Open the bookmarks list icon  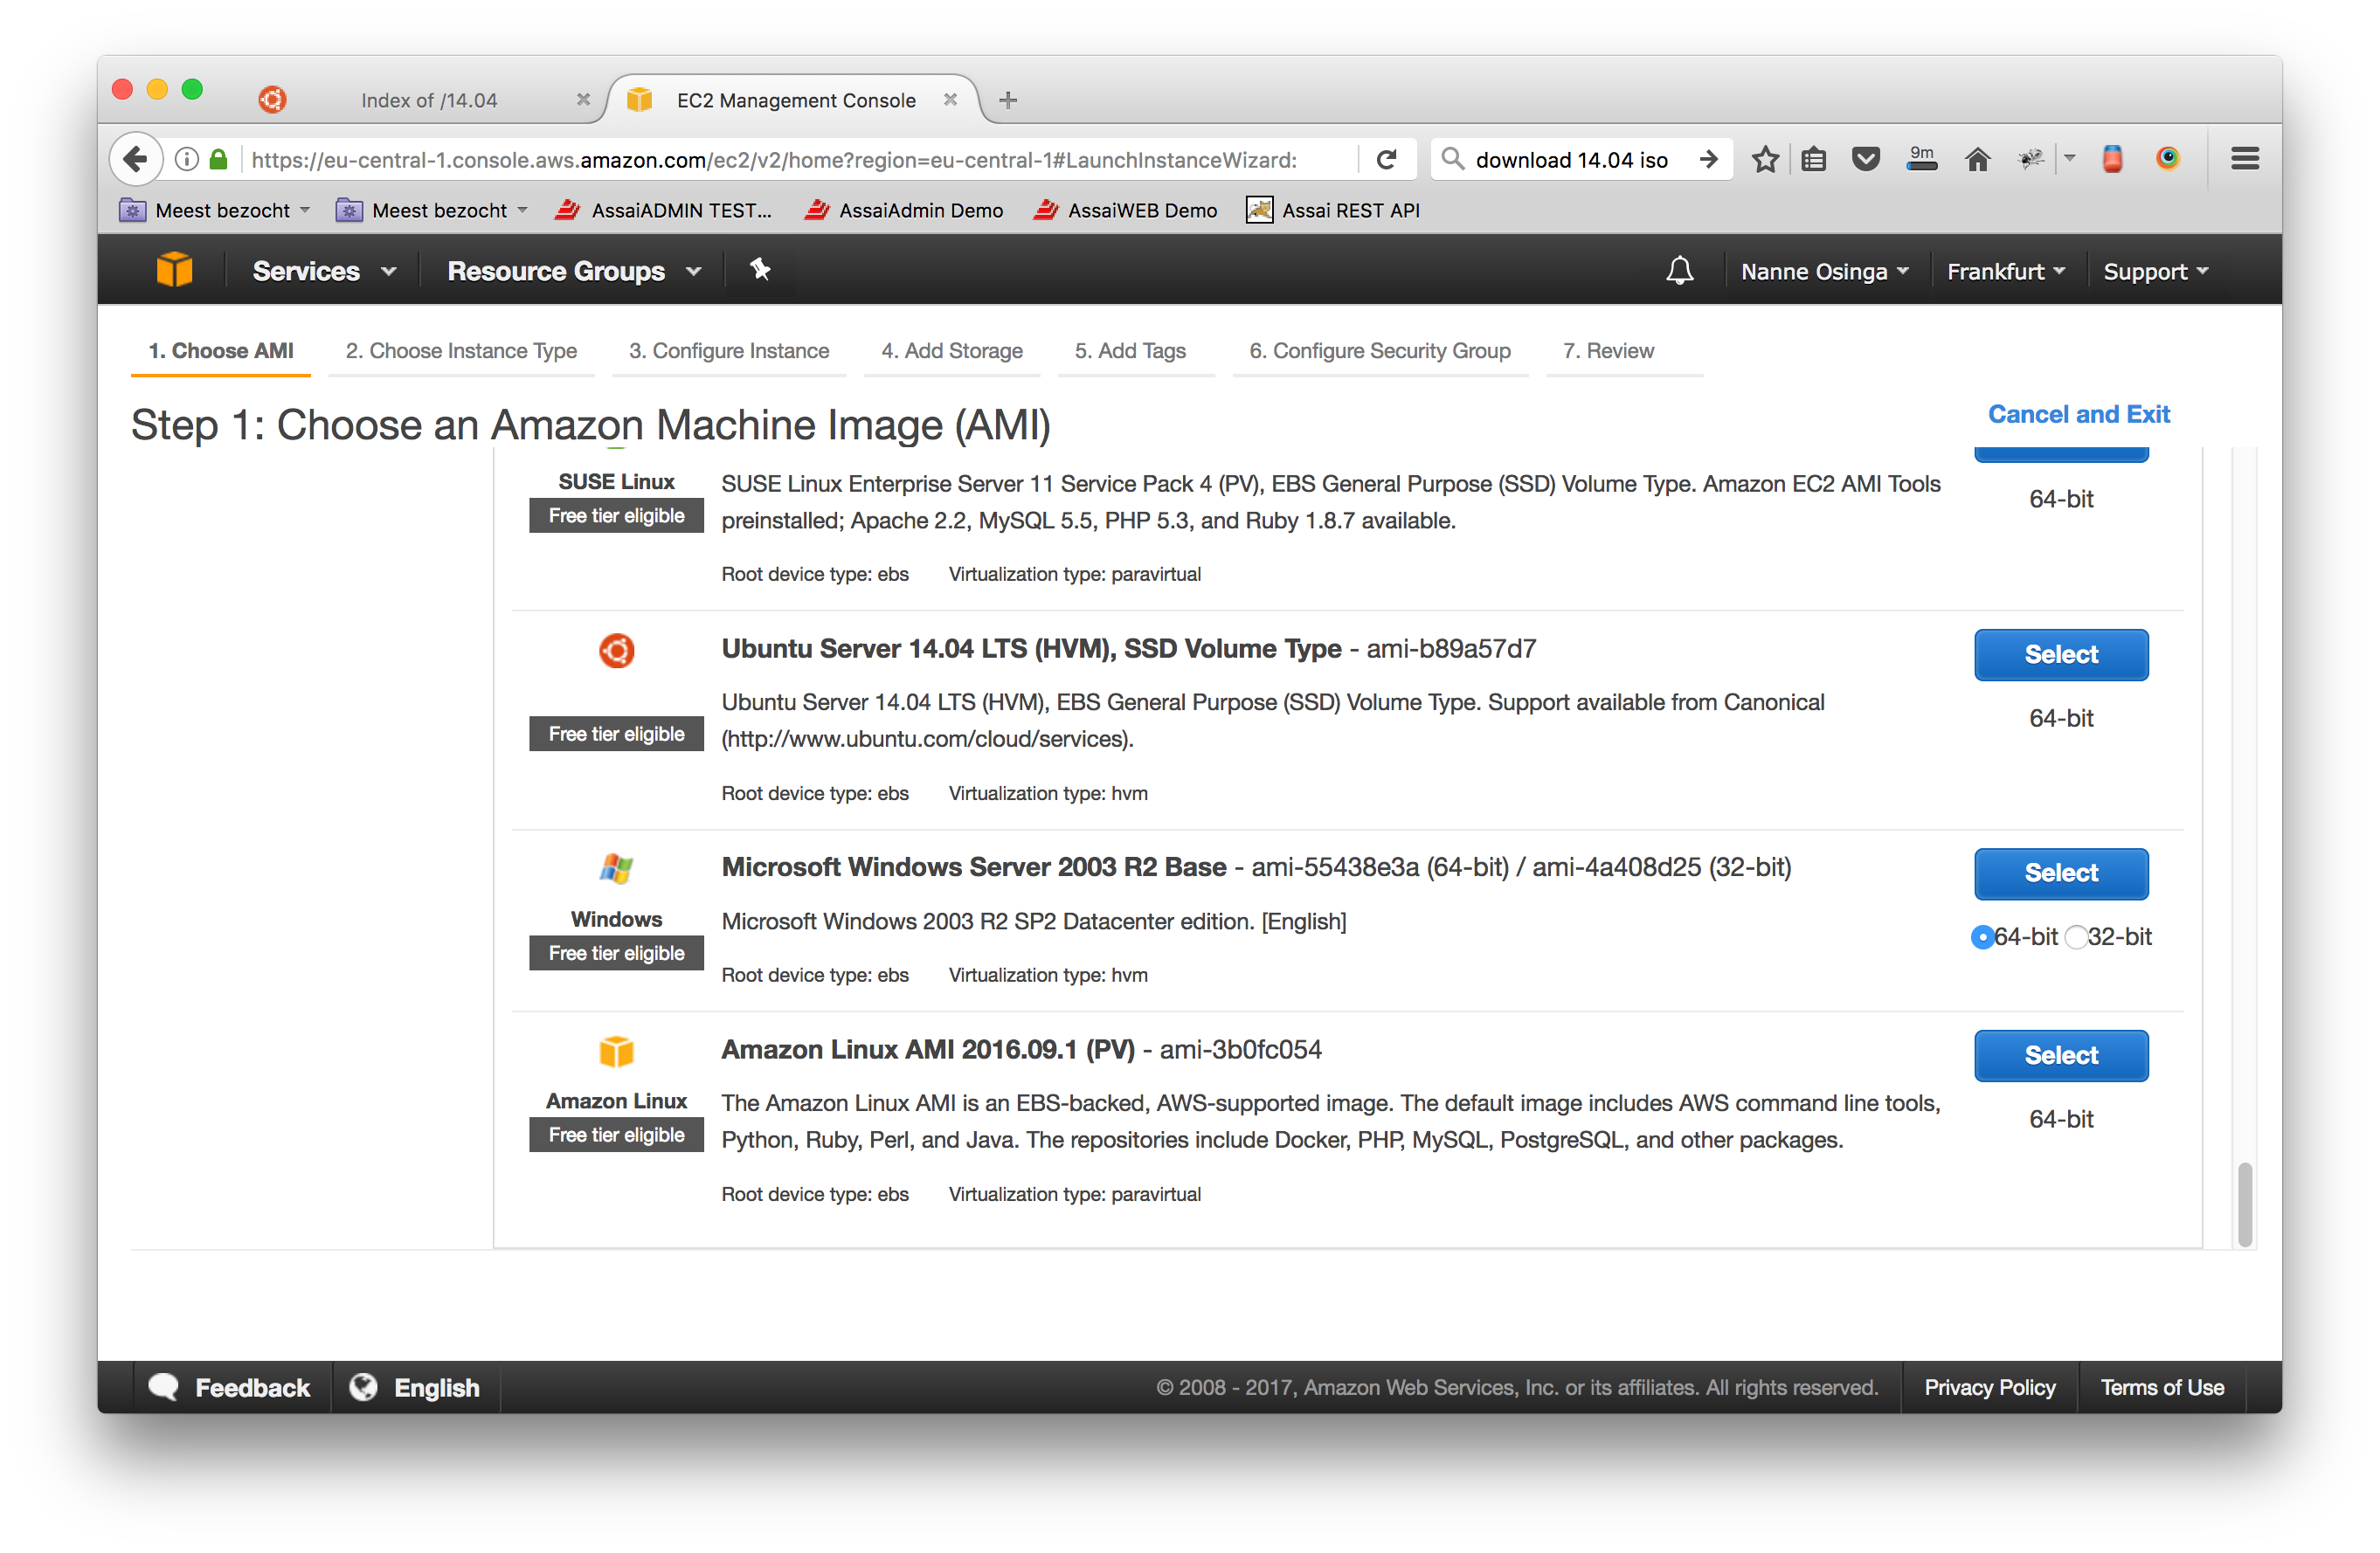[x=1814, y=159]
